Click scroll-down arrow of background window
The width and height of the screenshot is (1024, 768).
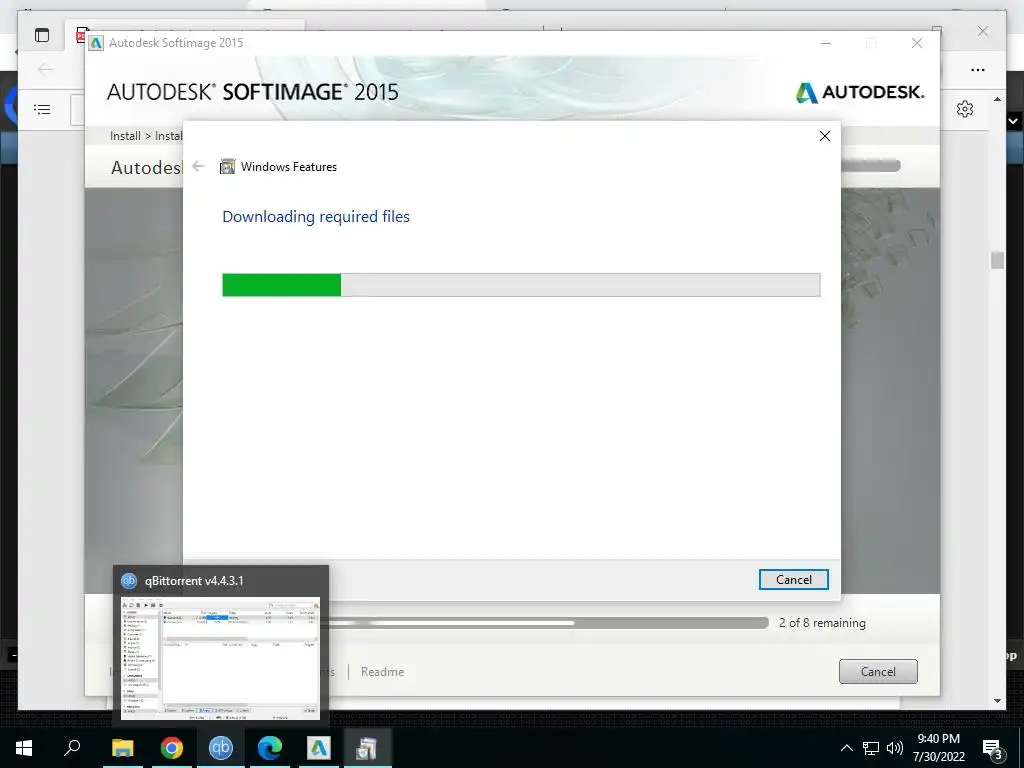click(997, 701)
